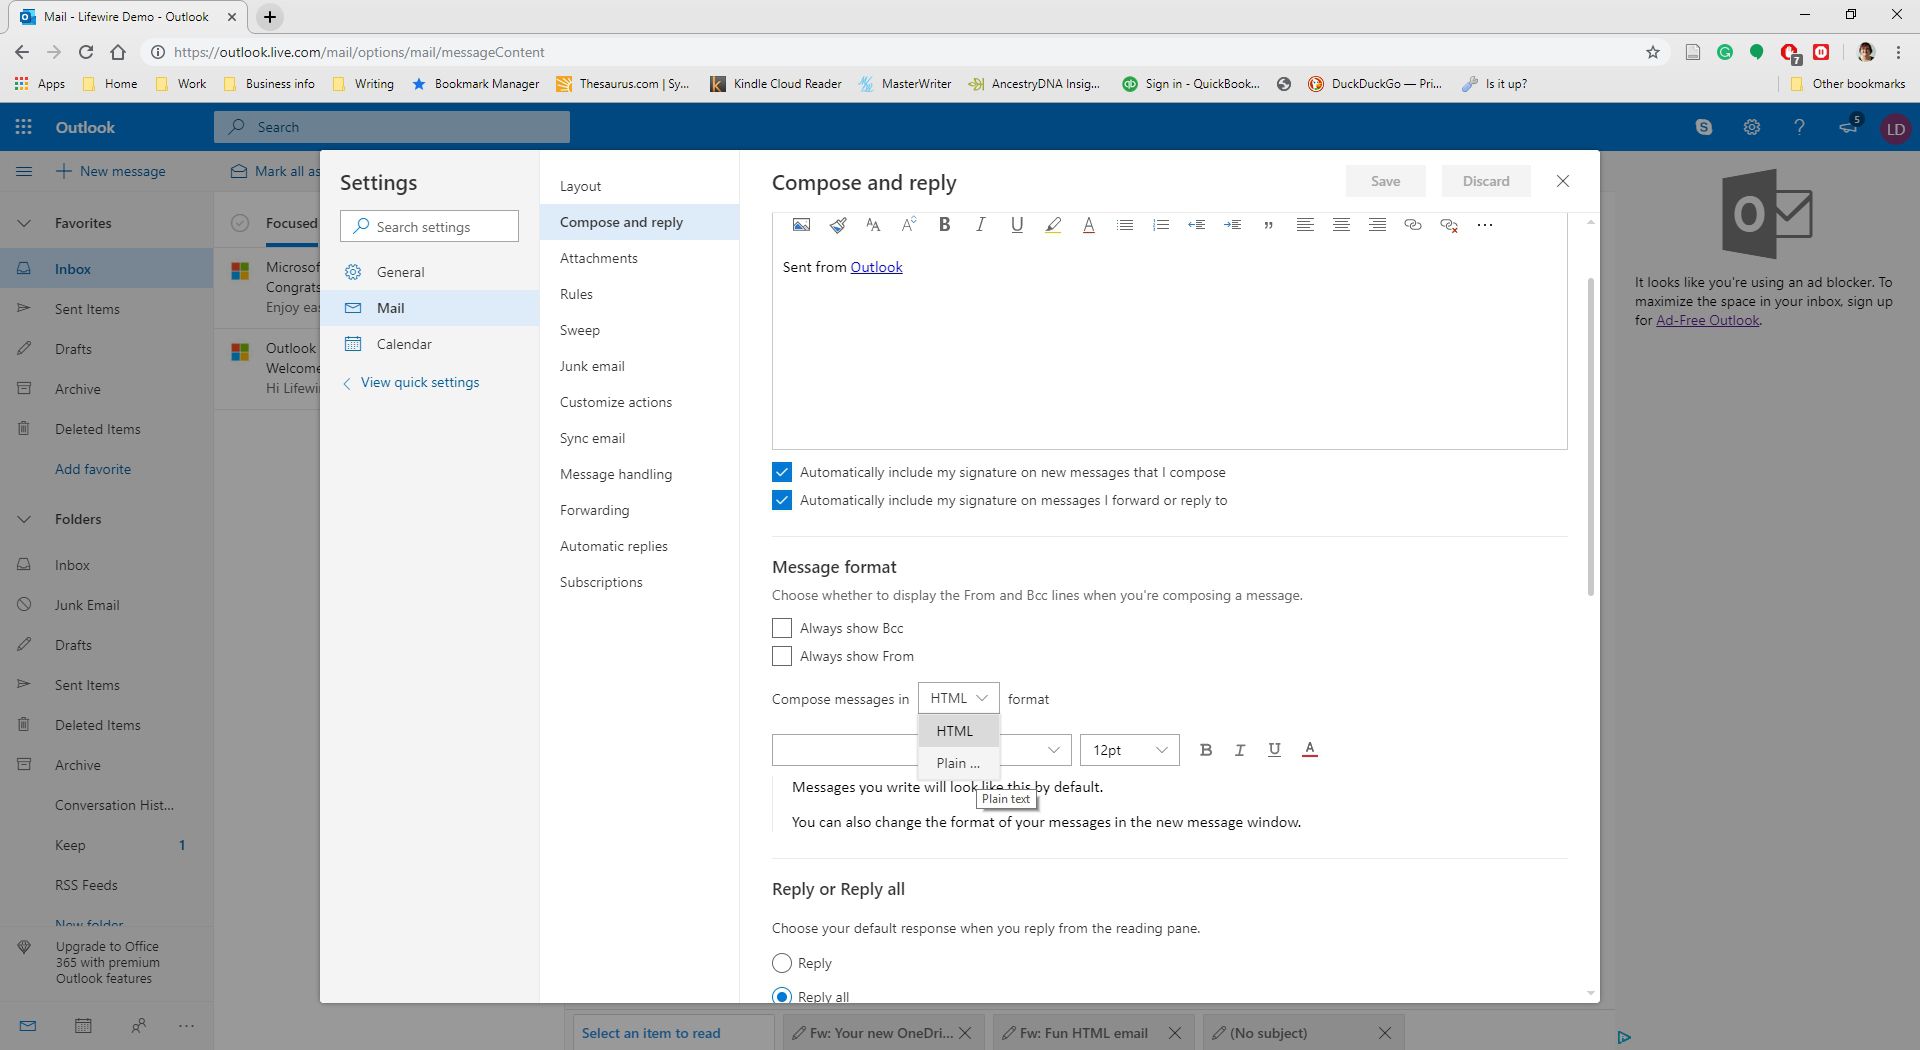Align signature text left
Screen dimensions: 1920x1050
point(1305,225)
